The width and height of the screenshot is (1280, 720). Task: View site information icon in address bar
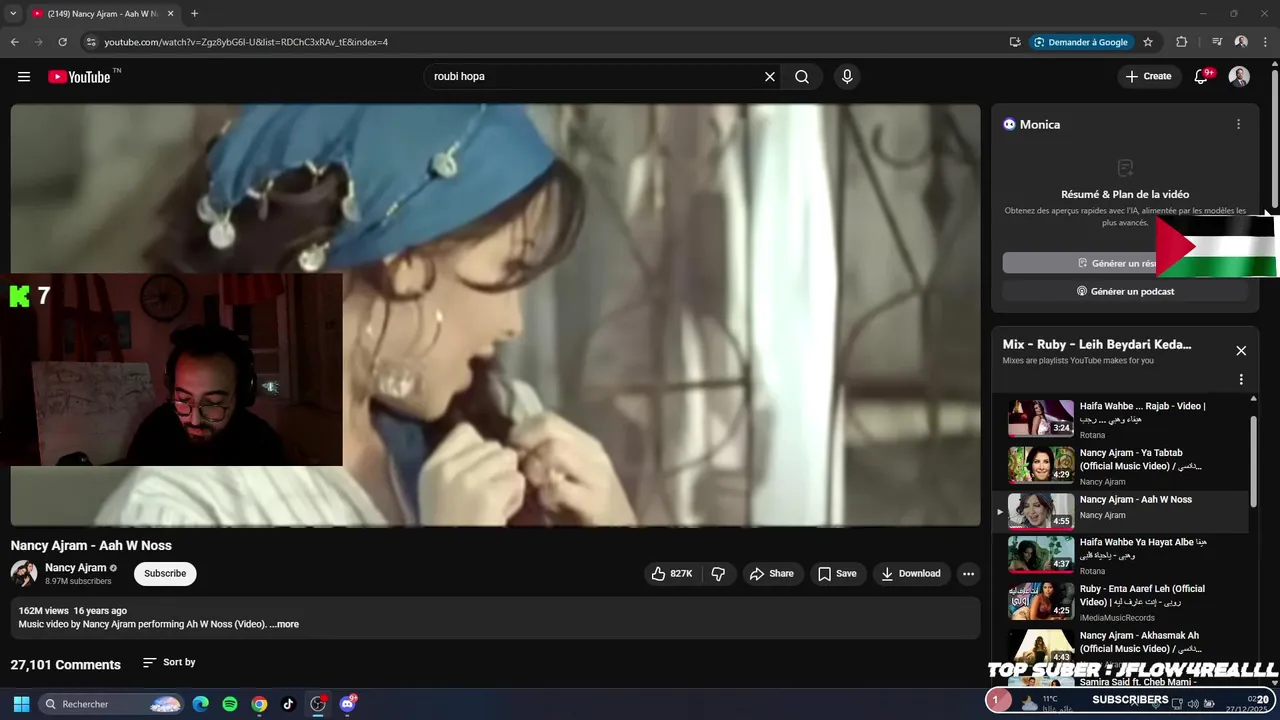[x=90, y=42]
